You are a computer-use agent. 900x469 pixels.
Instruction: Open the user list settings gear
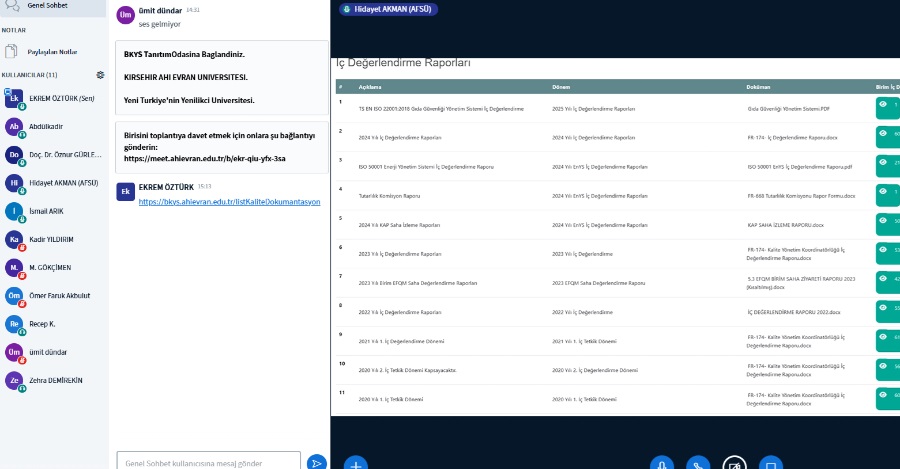[x=100, y=75]
